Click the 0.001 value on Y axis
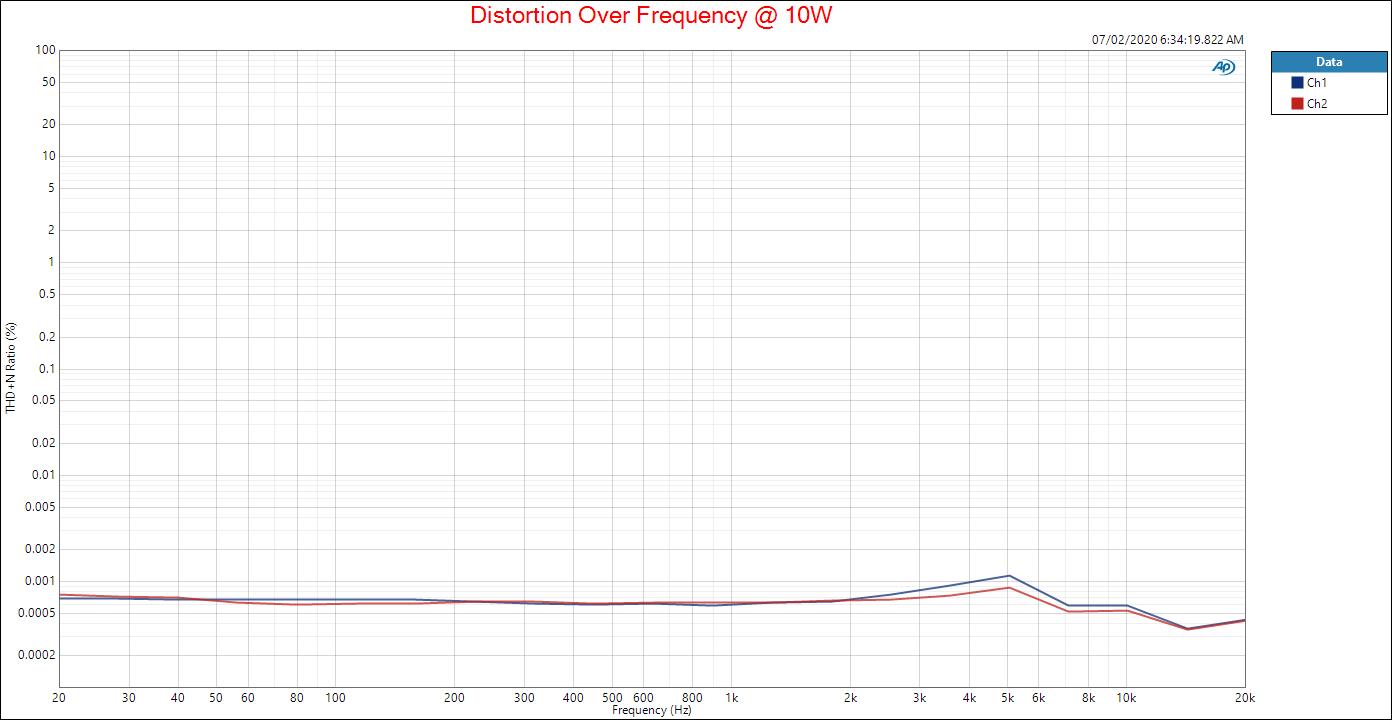The height and width of the screenshot is (720, 1392). coord(41,581)
